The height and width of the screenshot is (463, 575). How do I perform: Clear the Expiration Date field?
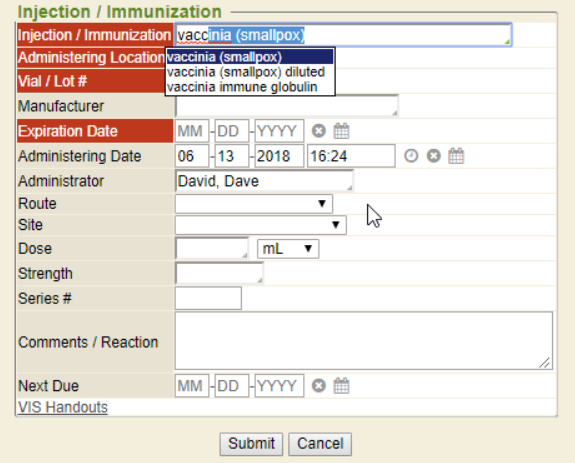coord(319,131)
